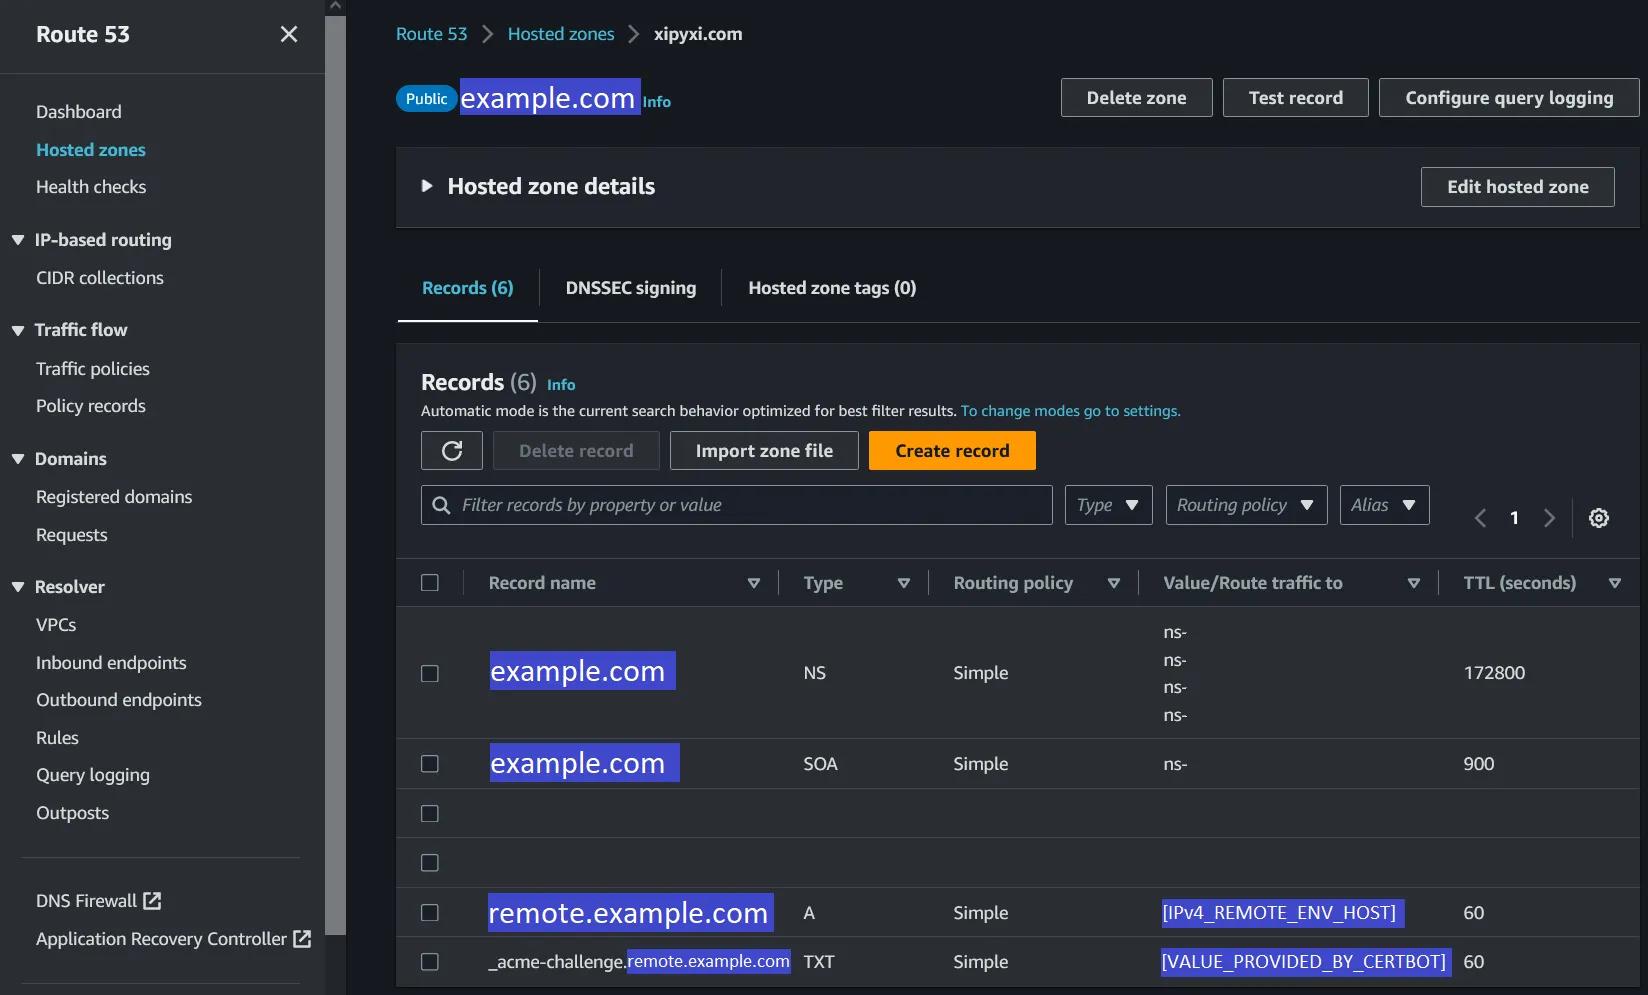Sort by TTL (seconds) column arrow
Screen dimensions: 1648x995
pos(1615,583)
